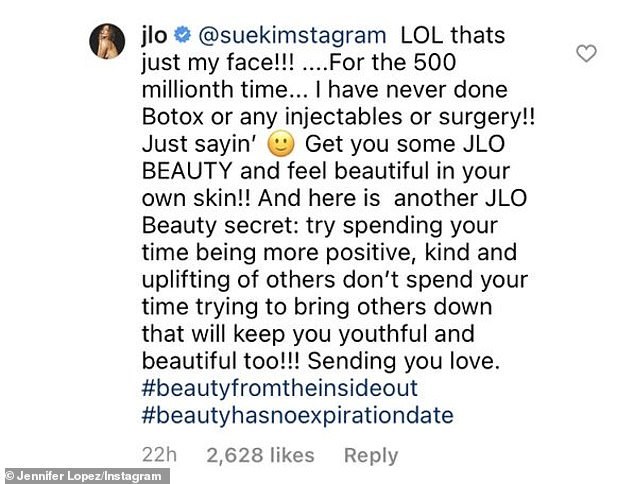Viewport: 634px width, 484px height.
Task: Click the words 'LOL thats' in the comment
Action: pyautogui.click(x=453, y=36)
